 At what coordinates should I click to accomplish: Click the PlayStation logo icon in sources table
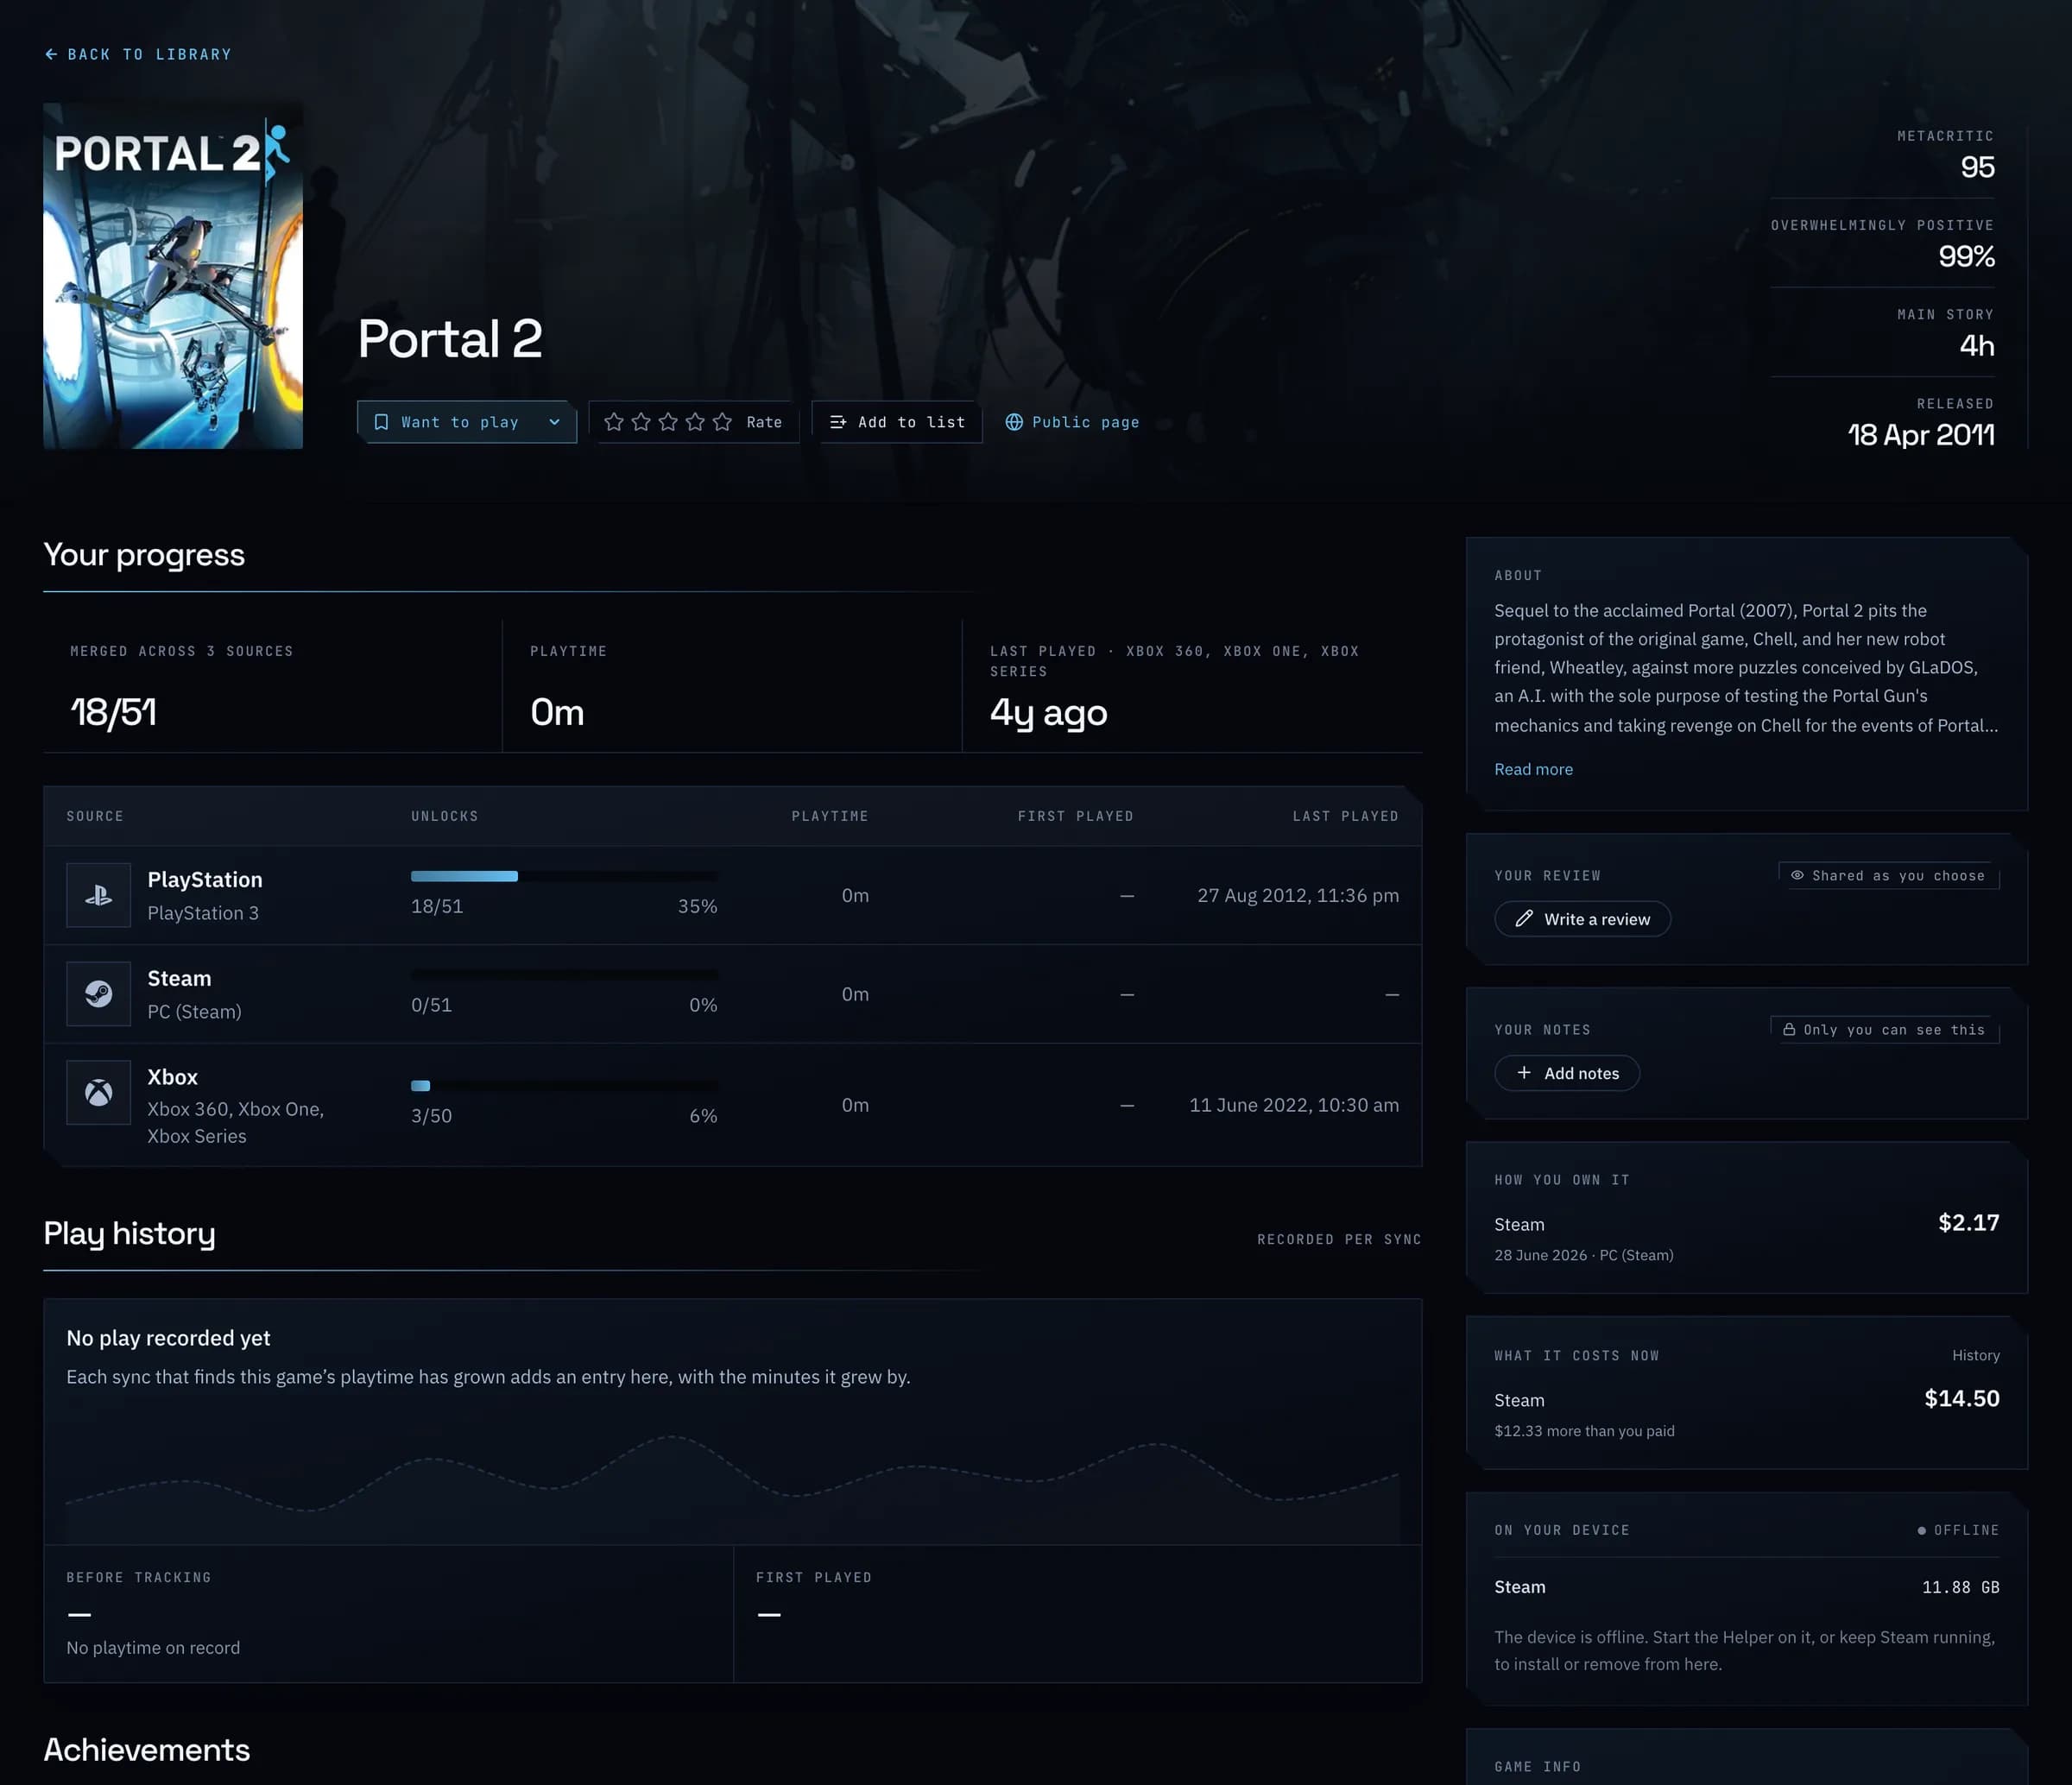(x=98, y=895)
